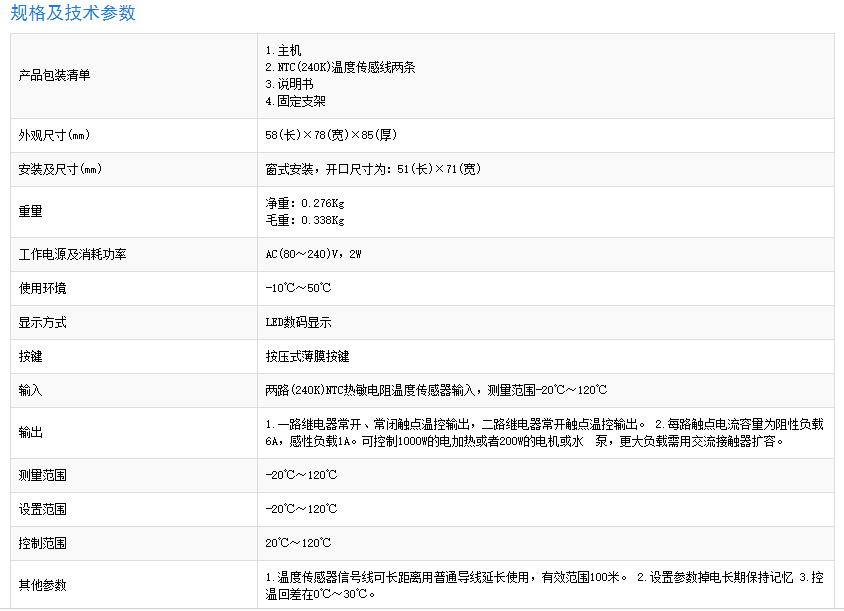
Task: Click the 测量范围 row label
Action: point(43,475)
